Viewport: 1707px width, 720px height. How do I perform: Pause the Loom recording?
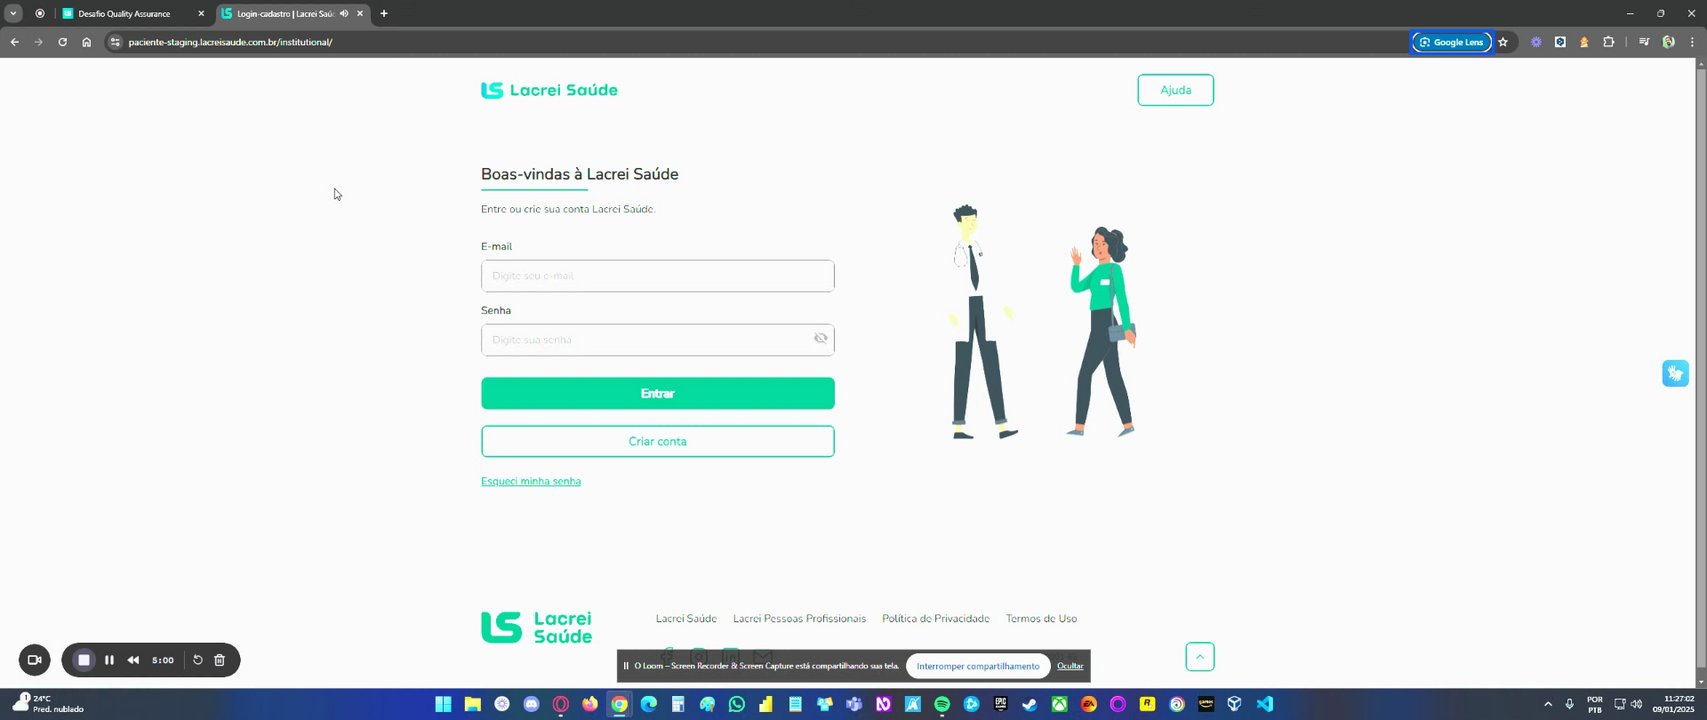click(x=109, y=660)
